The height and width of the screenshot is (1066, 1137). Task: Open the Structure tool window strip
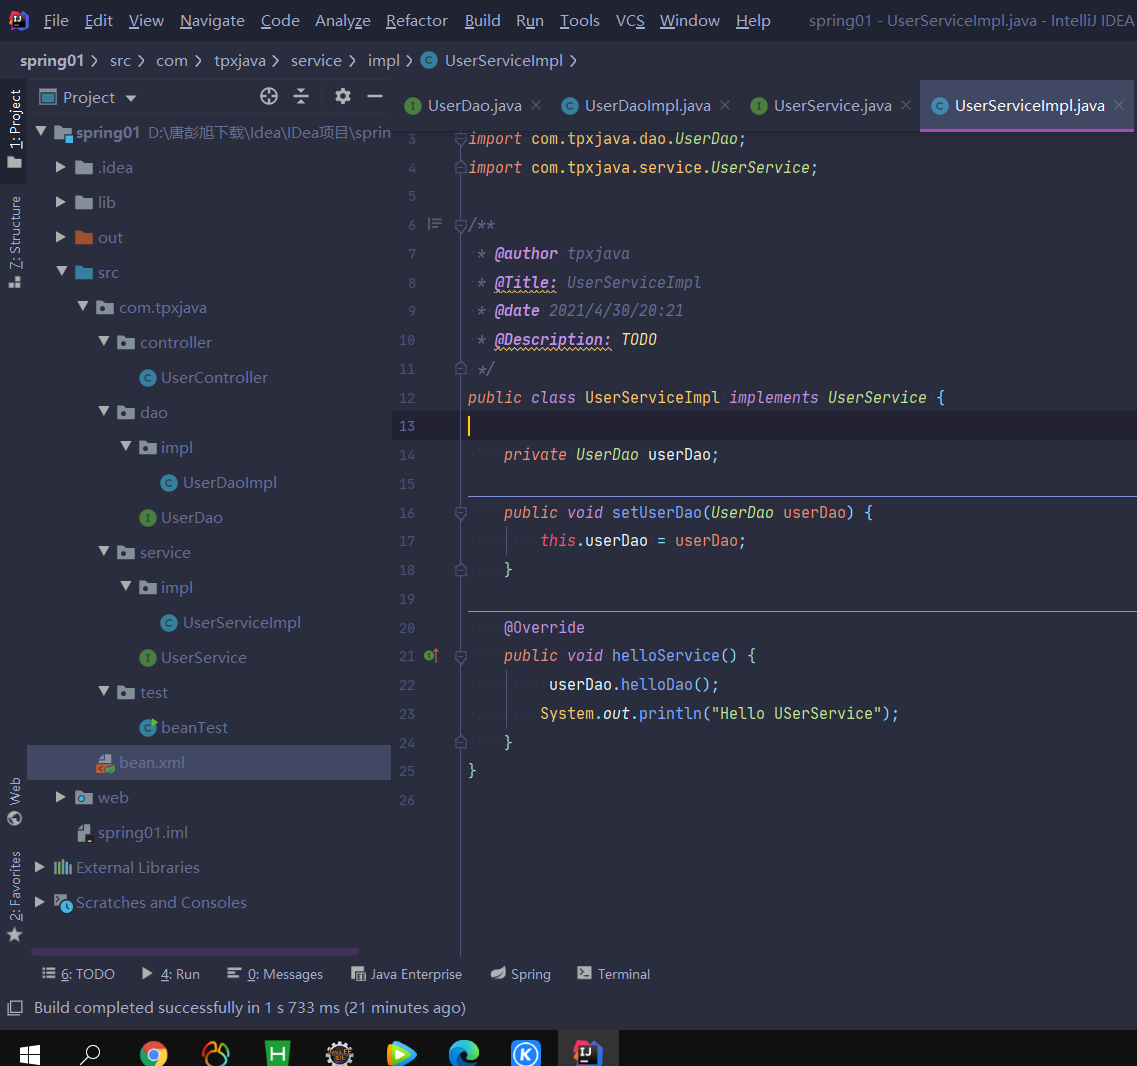(15, 242)
